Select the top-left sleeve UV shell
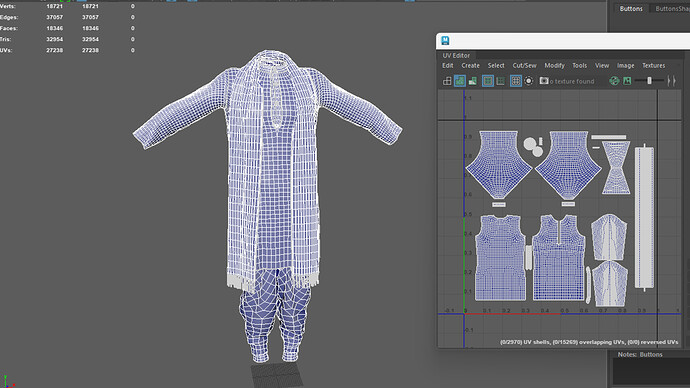Viewport: 690px width, 388px height. [x=499, y=165]
